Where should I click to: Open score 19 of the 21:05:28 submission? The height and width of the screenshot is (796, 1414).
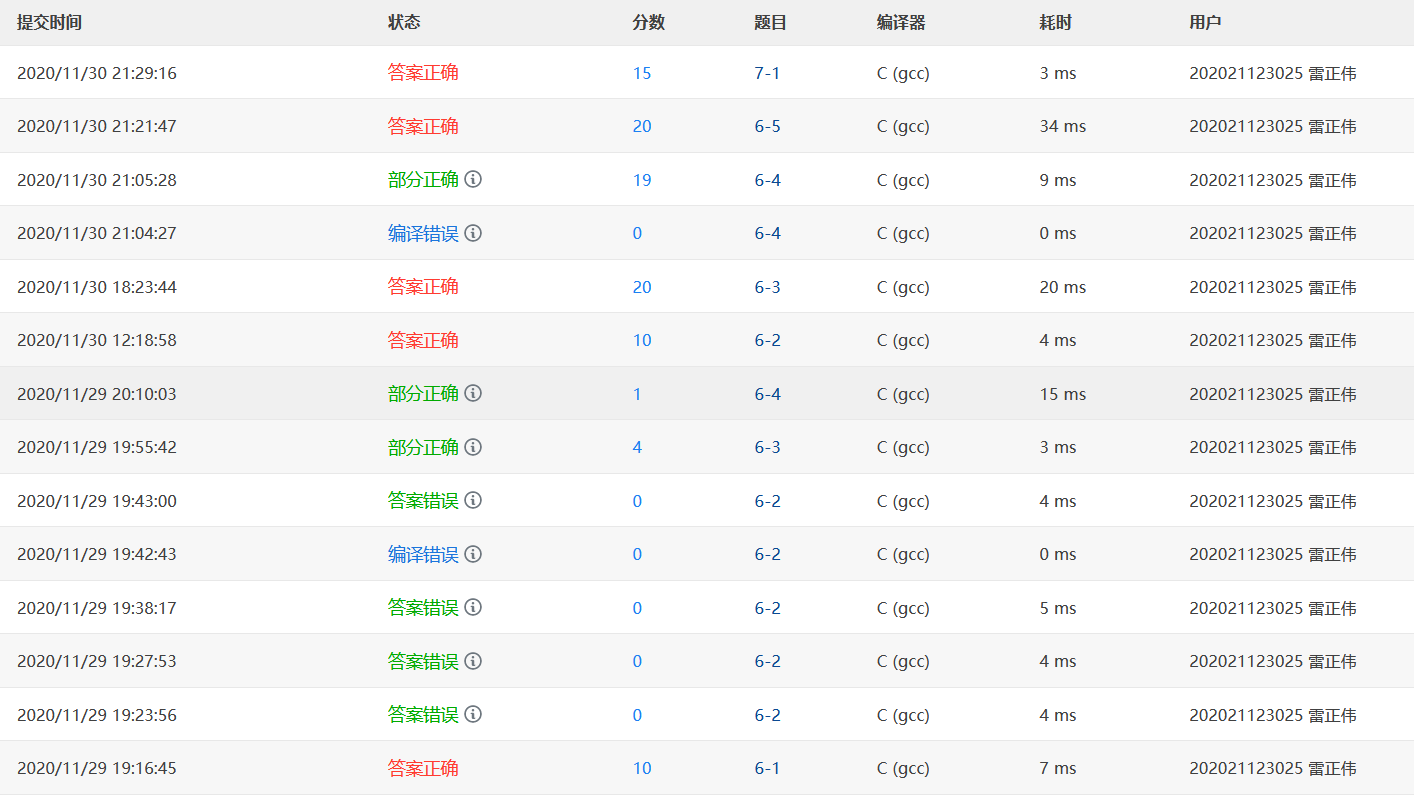coord(642,180)
